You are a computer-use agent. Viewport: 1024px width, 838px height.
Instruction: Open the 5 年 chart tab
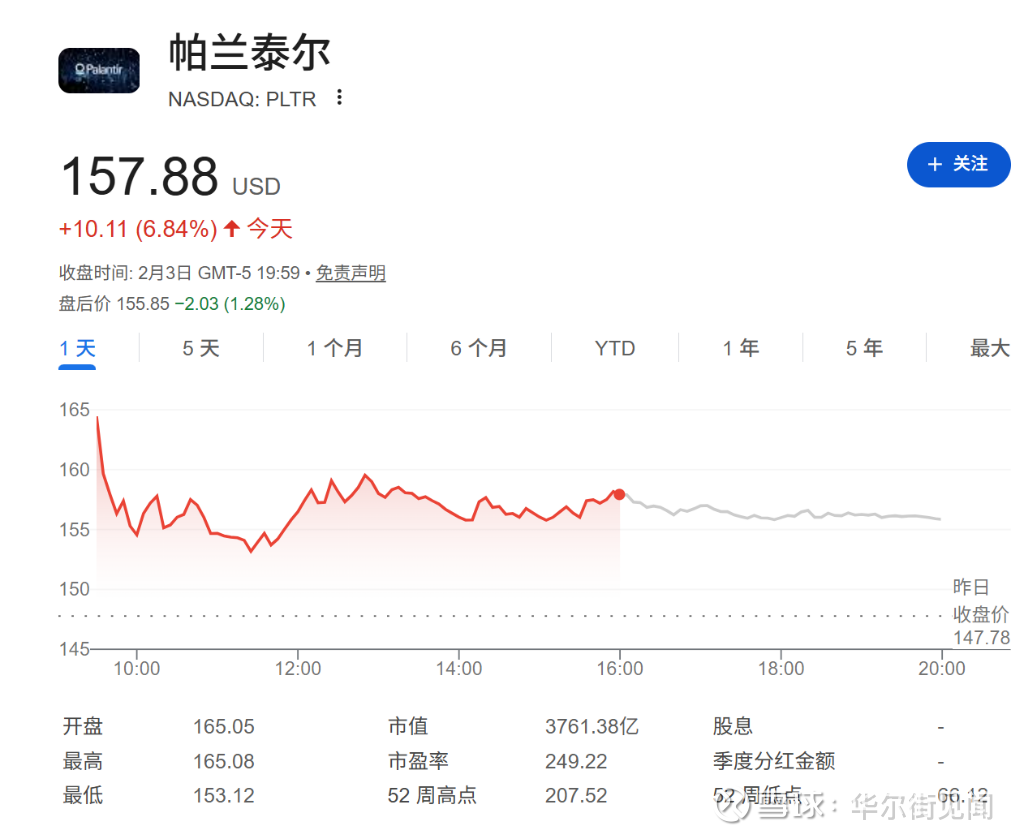pos(864,348)
